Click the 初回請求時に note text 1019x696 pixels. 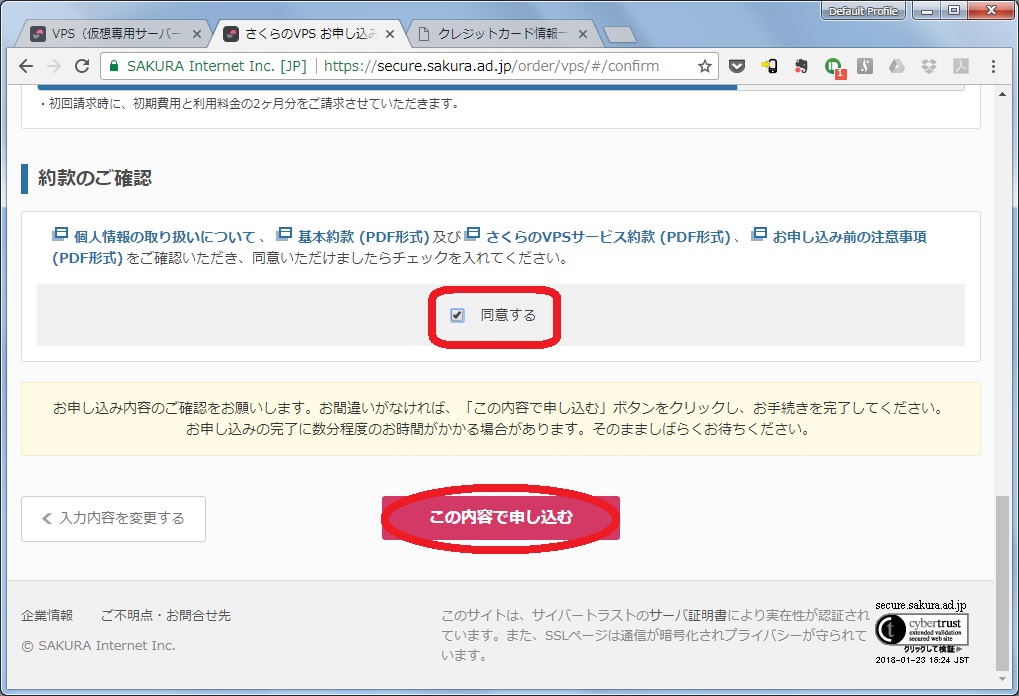tap(250, 103)
